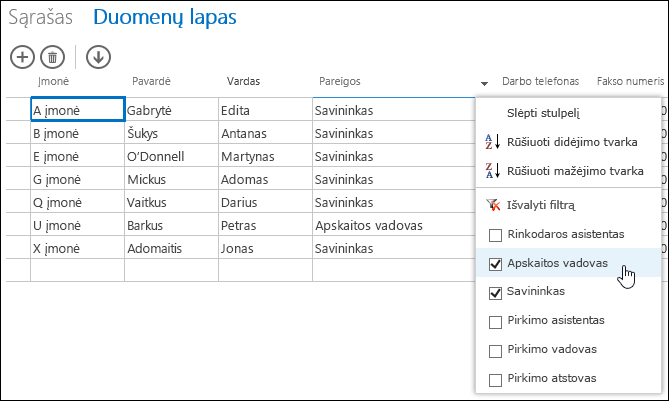Select the Šukys surname cell
Image resolution: width=669 pixels, height=401 pixels.
tap(172, 132)
